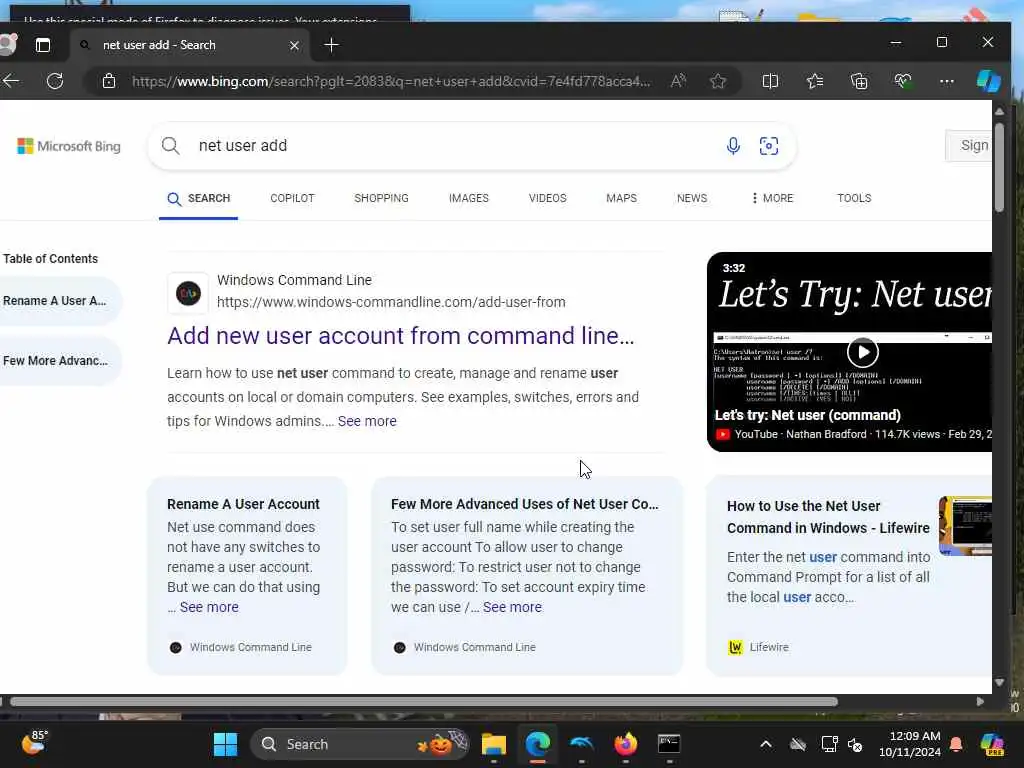Click Windows Command Line site favicon
The image size is (1024, 768).
188,293
